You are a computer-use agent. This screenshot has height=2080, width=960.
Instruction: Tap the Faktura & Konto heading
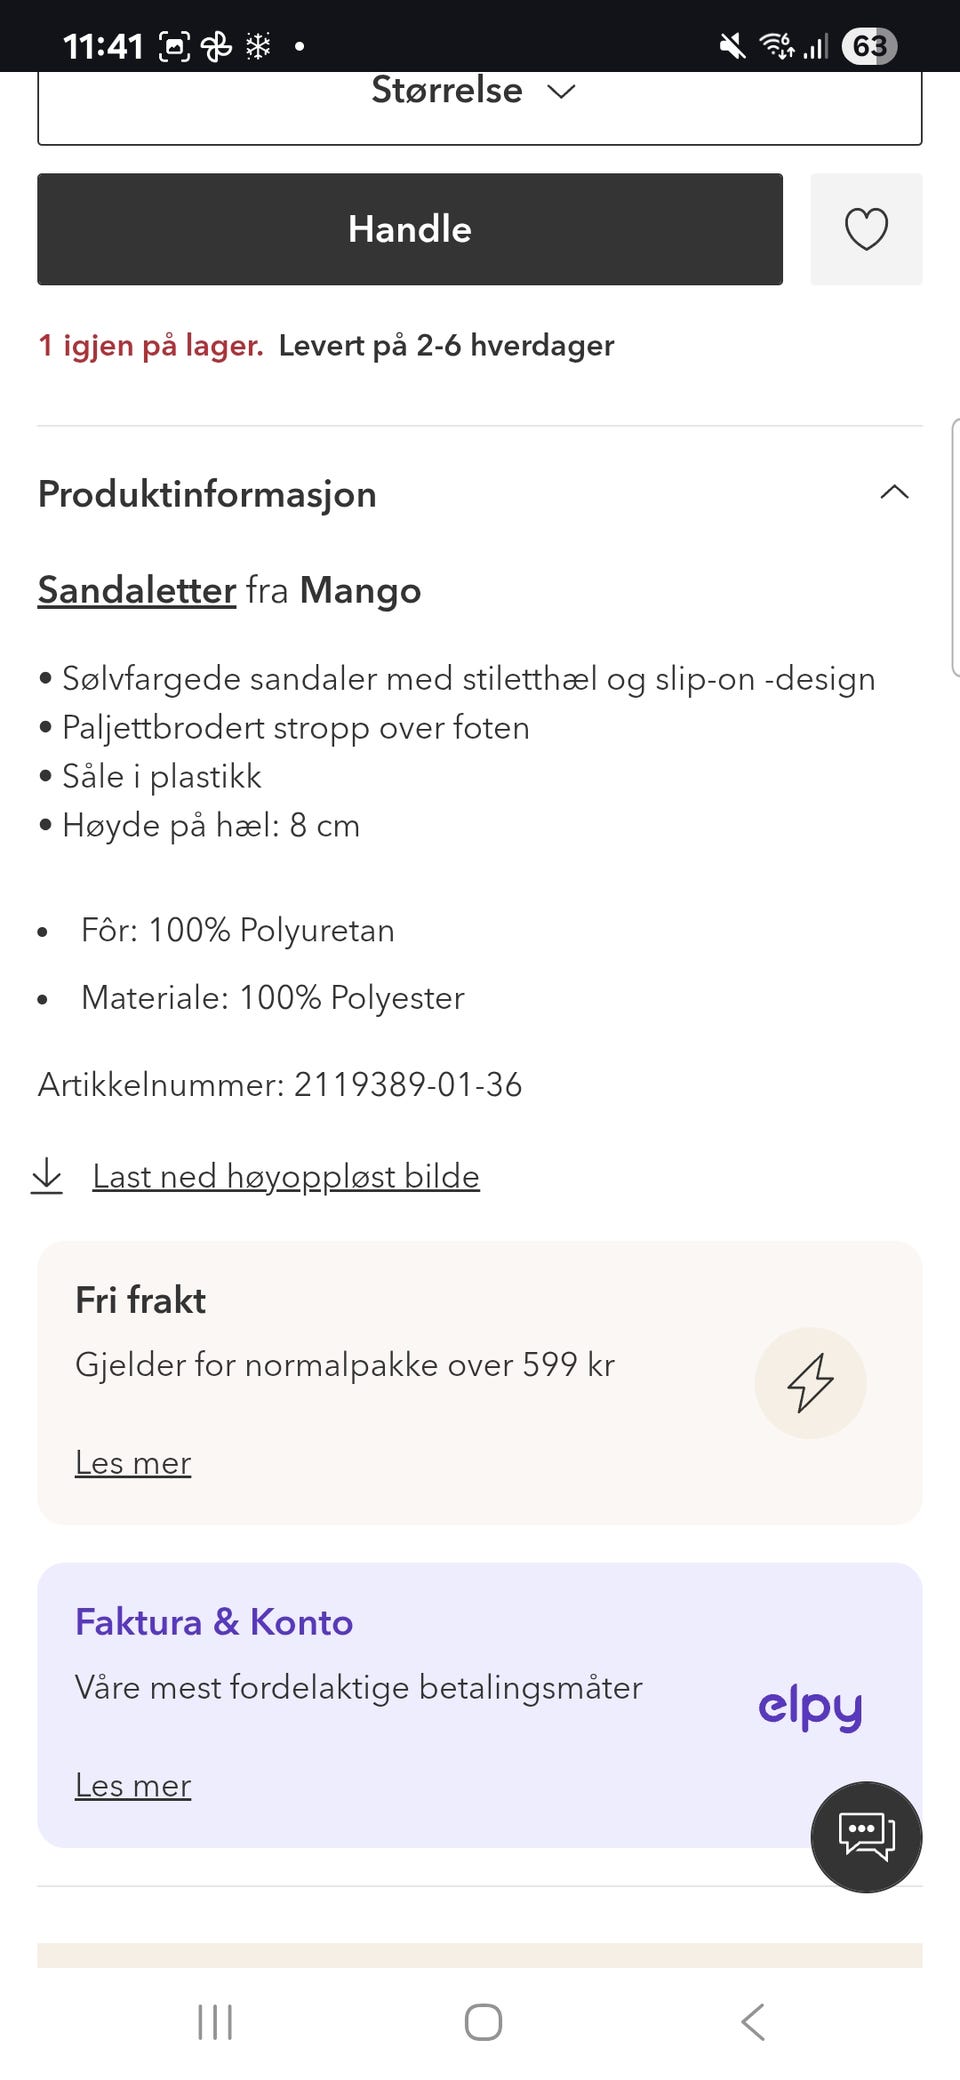click(x=214, y=1622)
